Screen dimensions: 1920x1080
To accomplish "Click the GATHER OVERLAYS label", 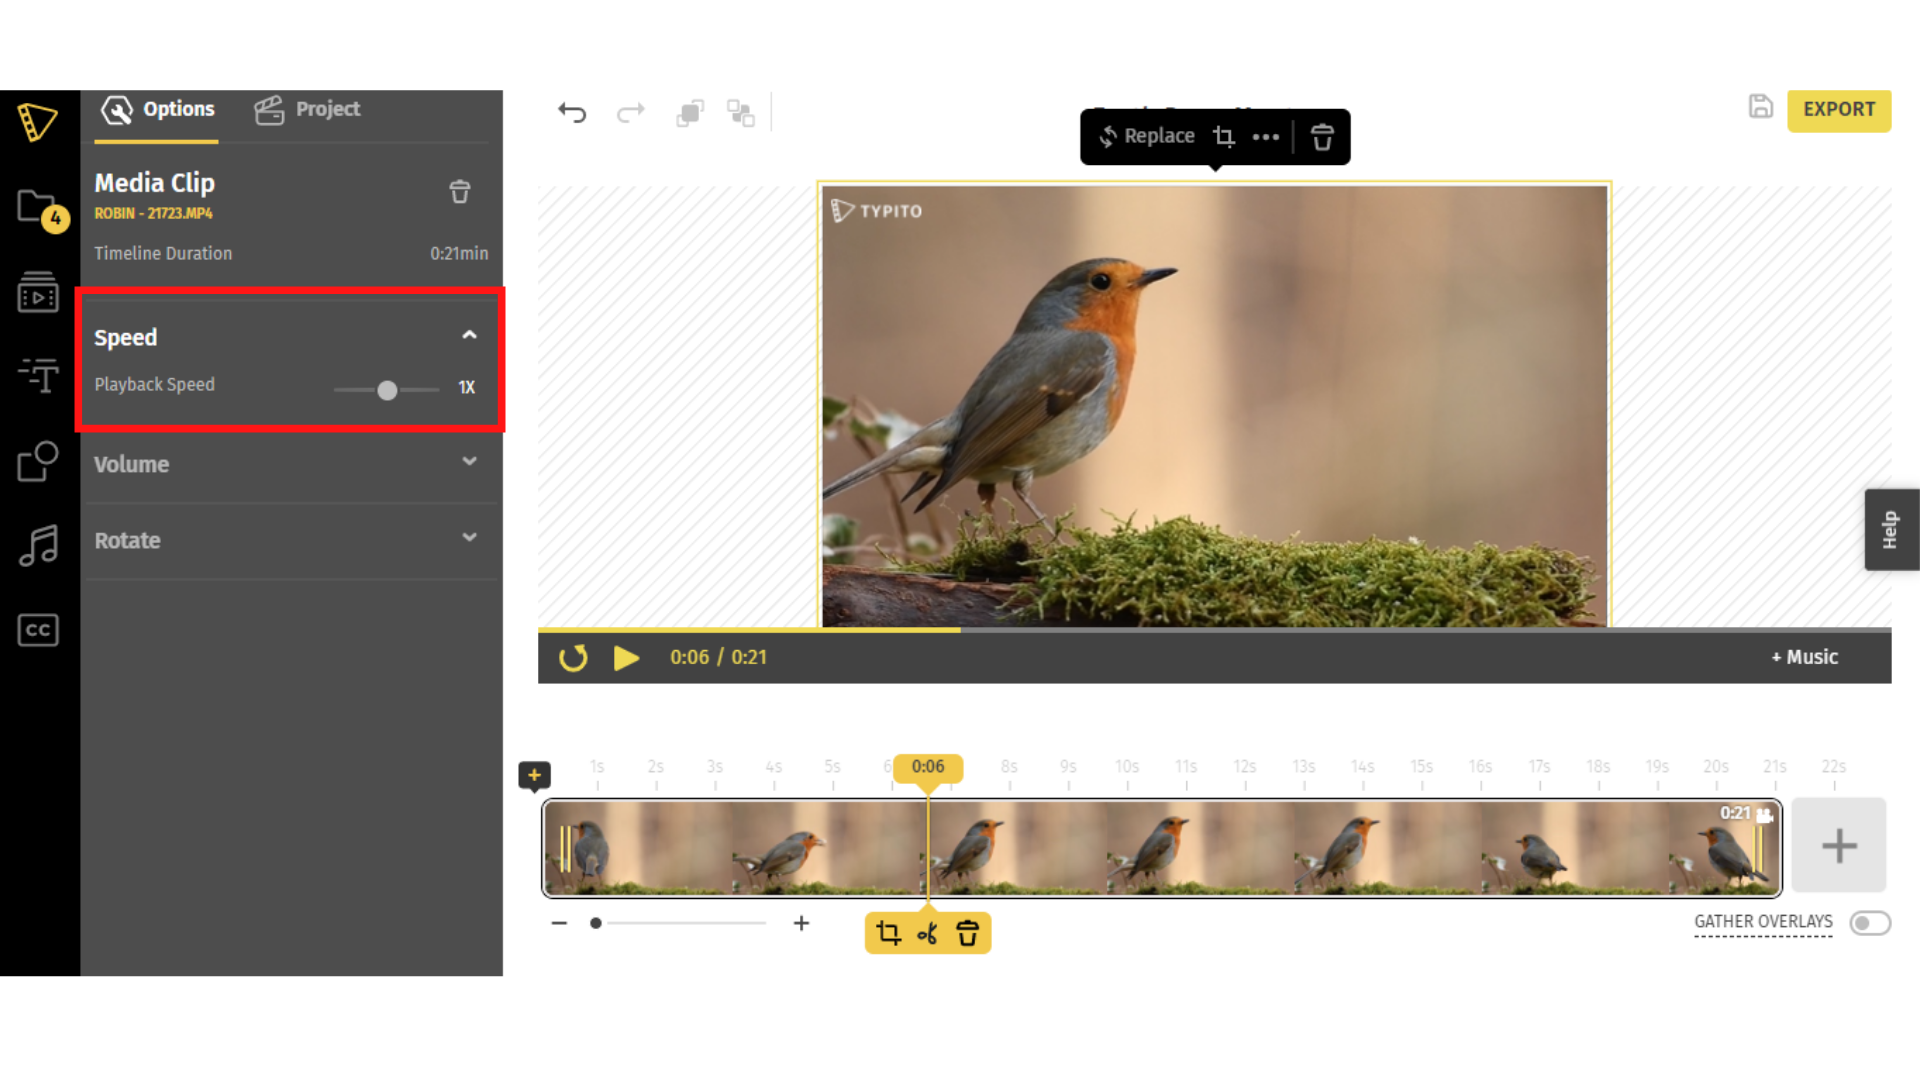I will (x=1763, y=922).
